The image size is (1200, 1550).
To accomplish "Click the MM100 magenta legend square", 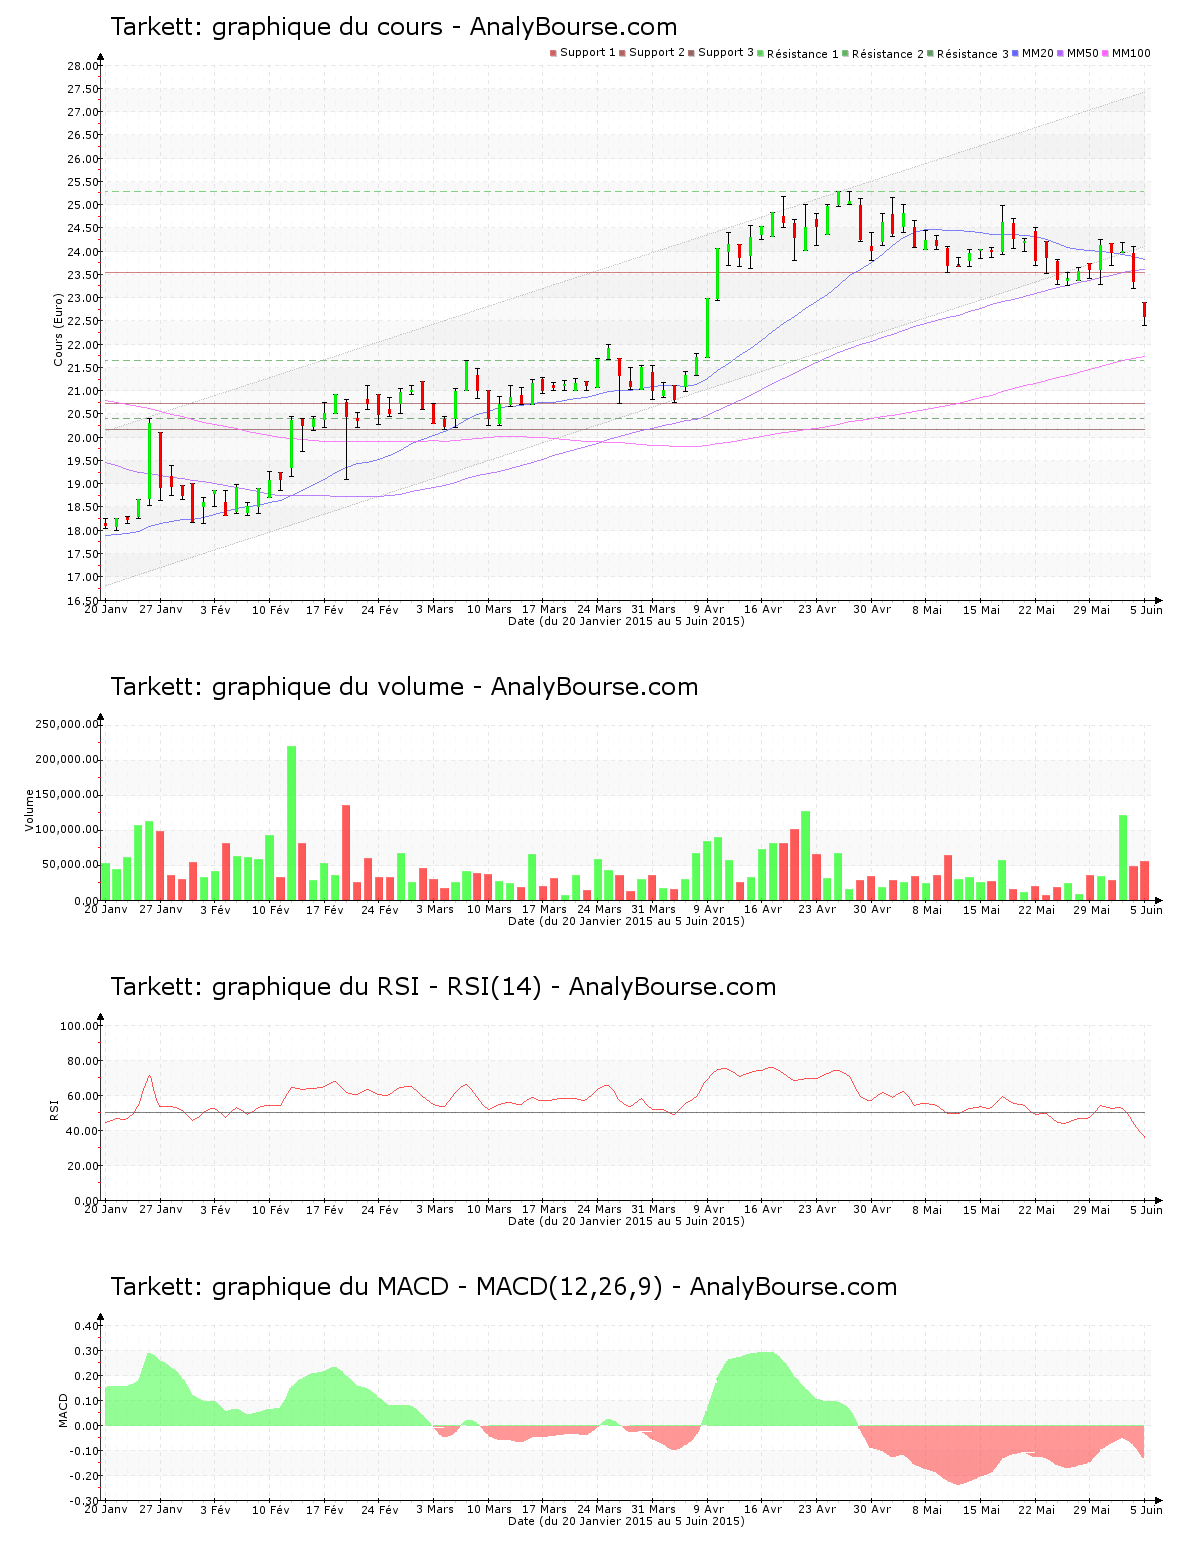I will (x=1106, y=53).
